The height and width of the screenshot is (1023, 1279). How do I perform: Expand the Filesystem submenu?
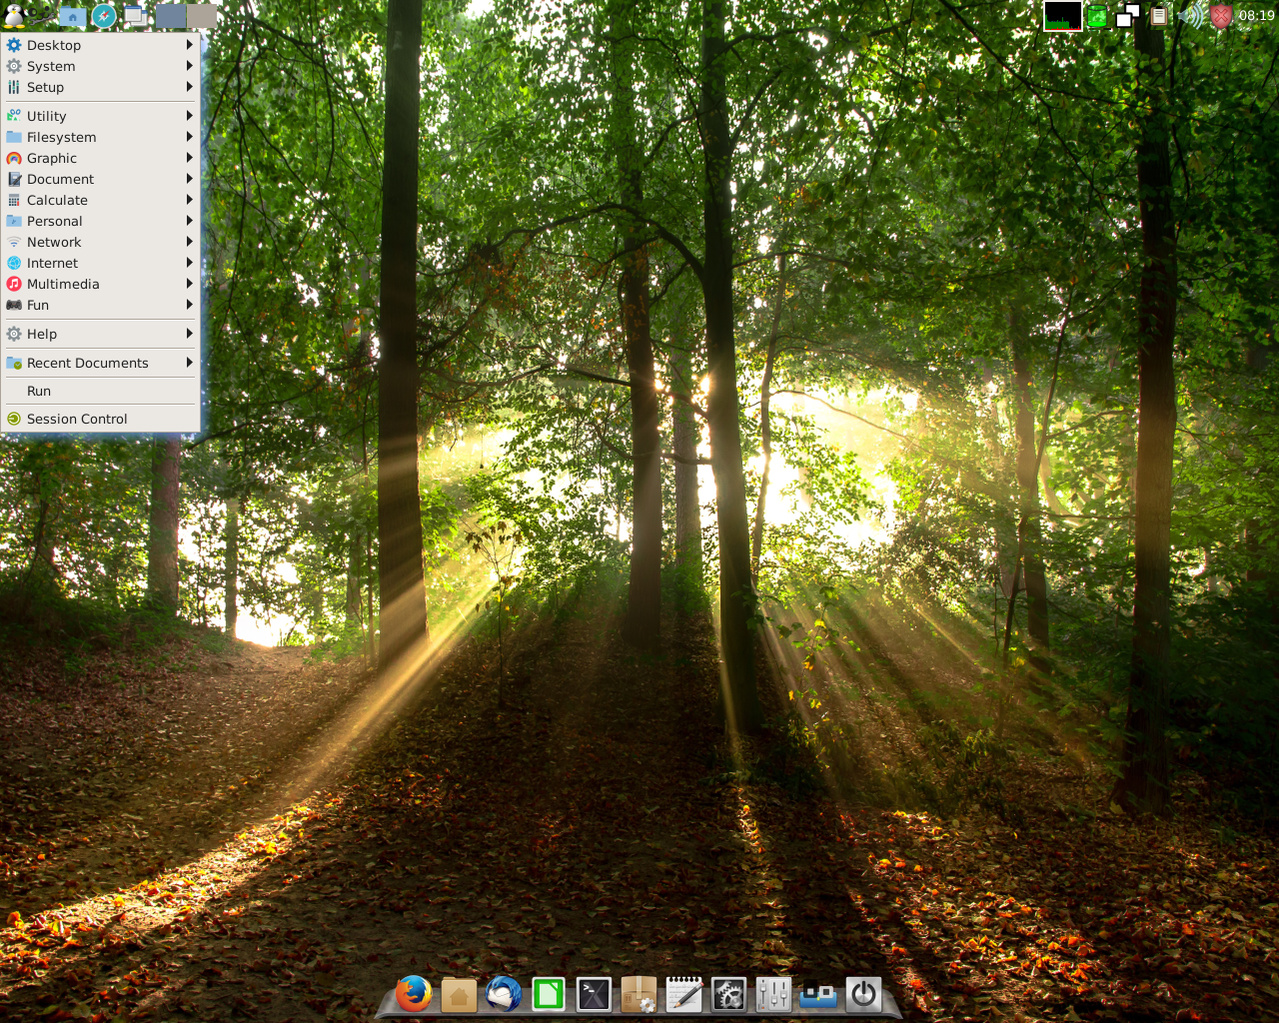[x=100, y=137]
